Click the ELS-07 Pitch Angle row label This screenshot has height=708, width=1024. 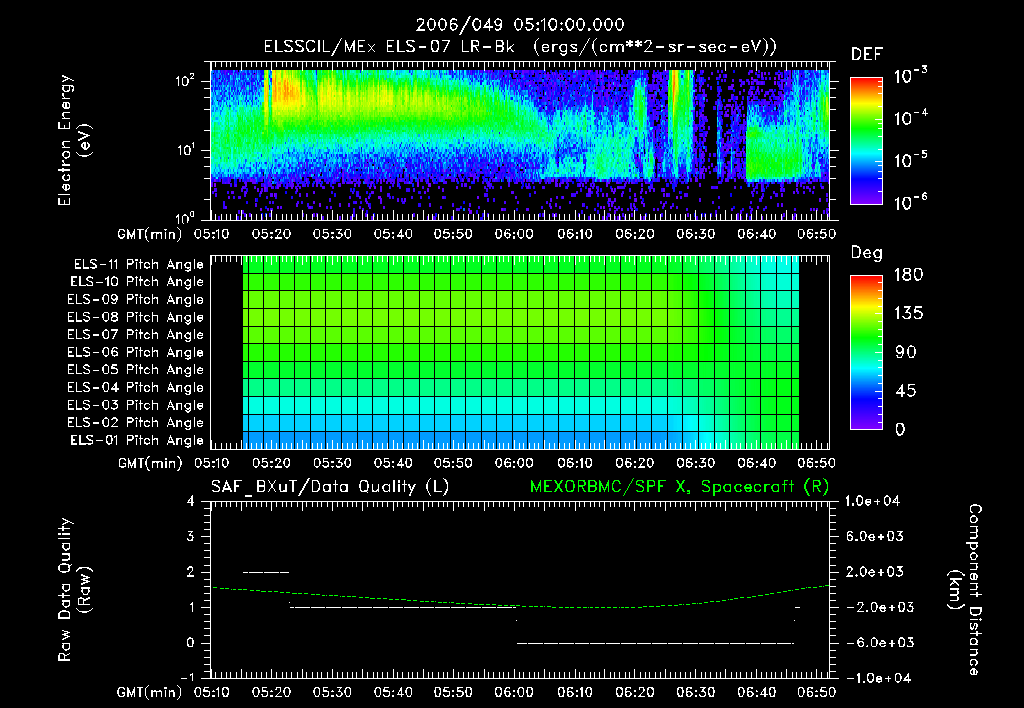pos(136,334)
